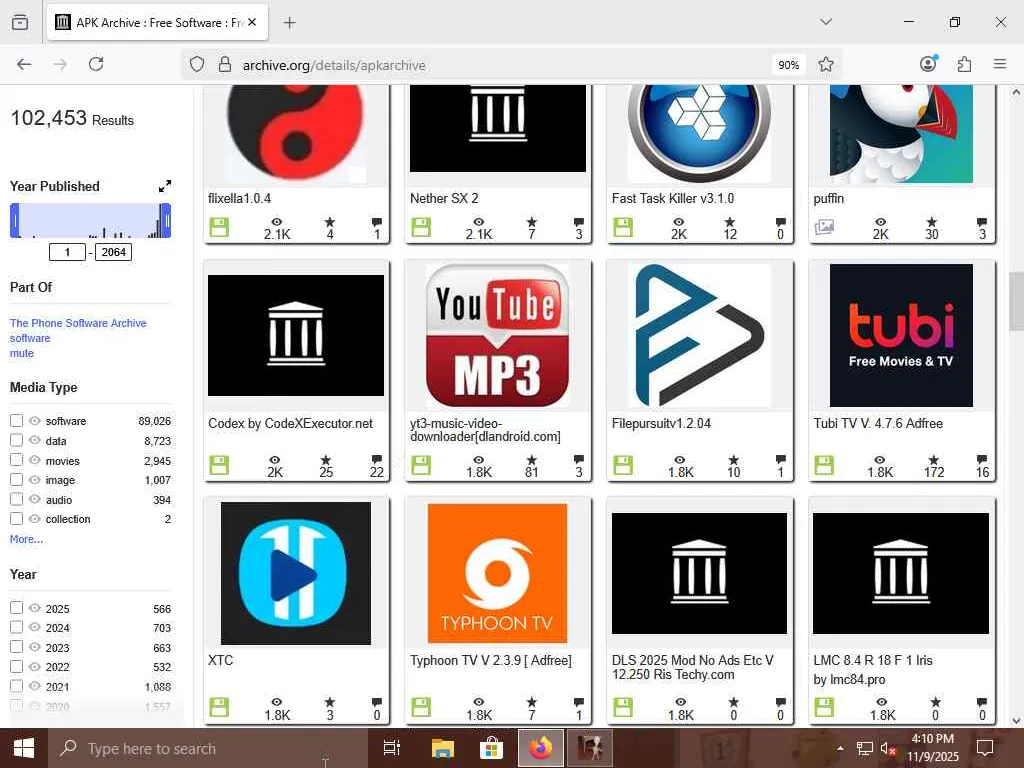Screen dimensions: 1024x768
Task: Bookmark this page with the star icon
Action: coord(825,64)
